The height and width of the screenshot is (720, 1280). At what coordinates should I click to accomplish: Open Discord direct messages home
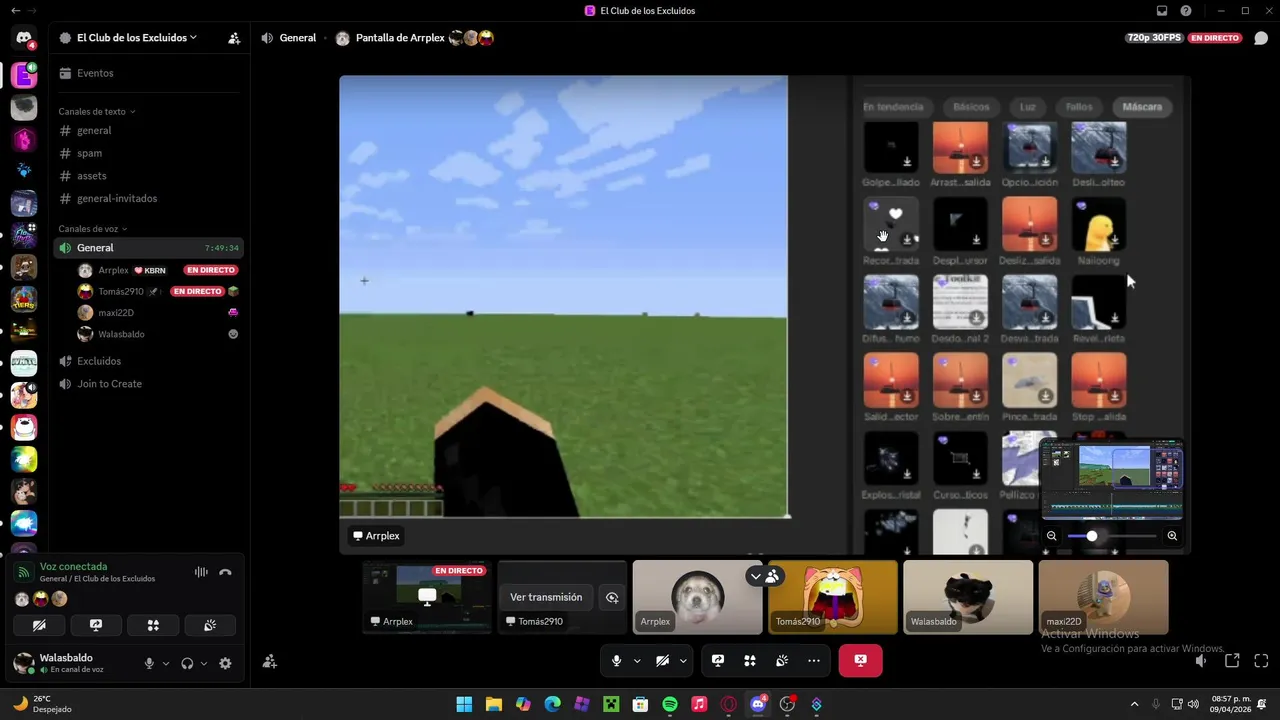point(24,39)
